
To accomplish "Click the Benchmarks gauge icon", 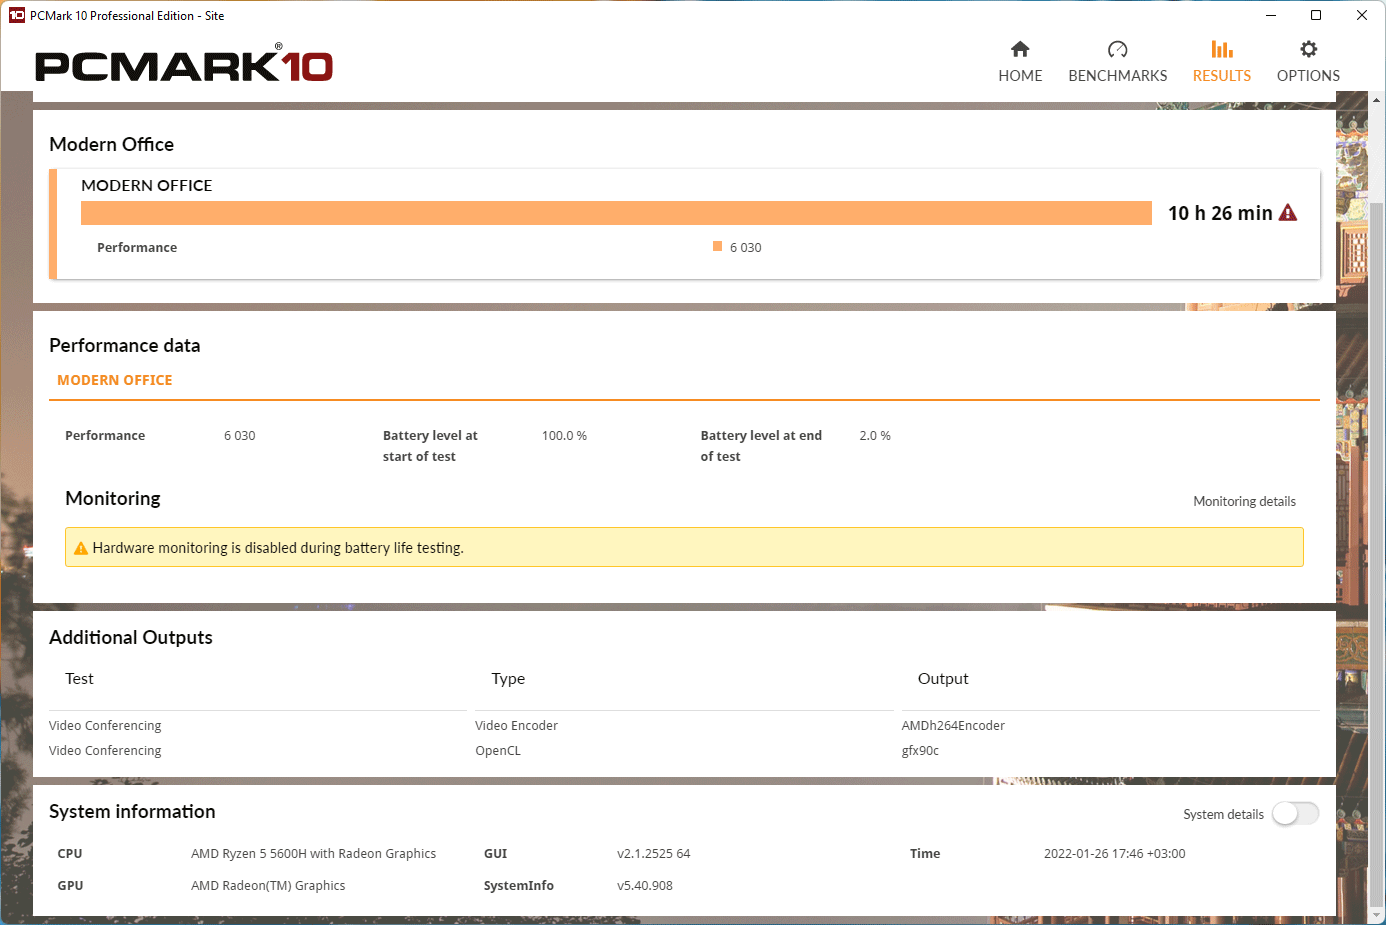I will point(1118,49).
